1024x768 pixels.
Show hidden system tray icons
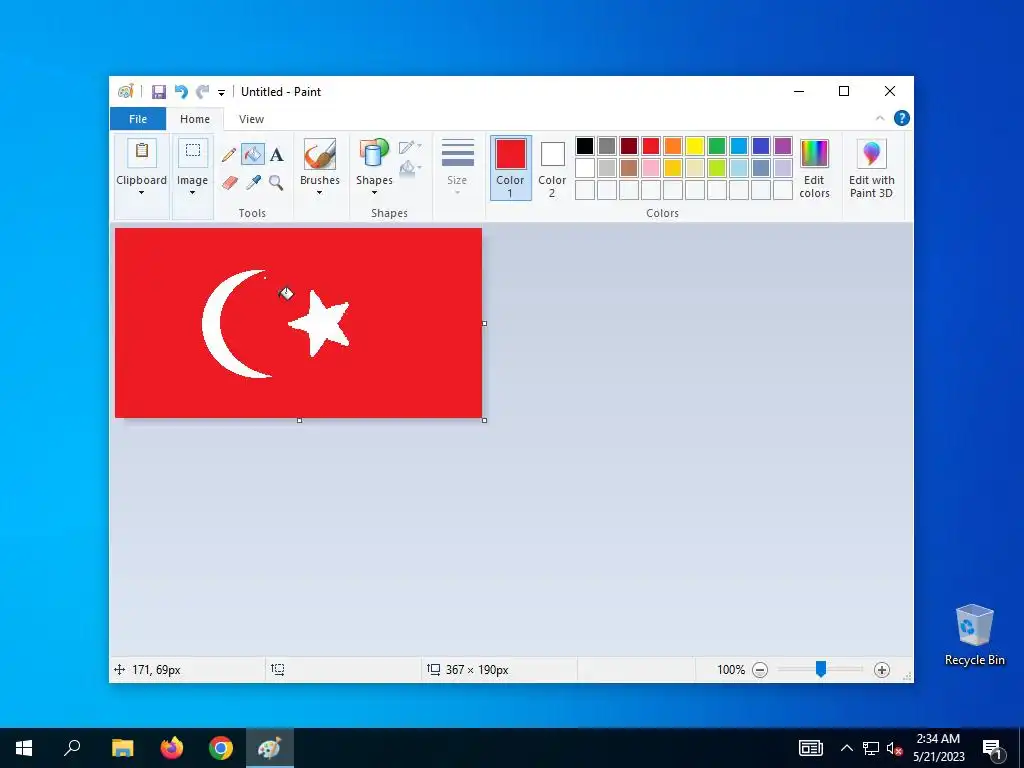click(846, 748)
